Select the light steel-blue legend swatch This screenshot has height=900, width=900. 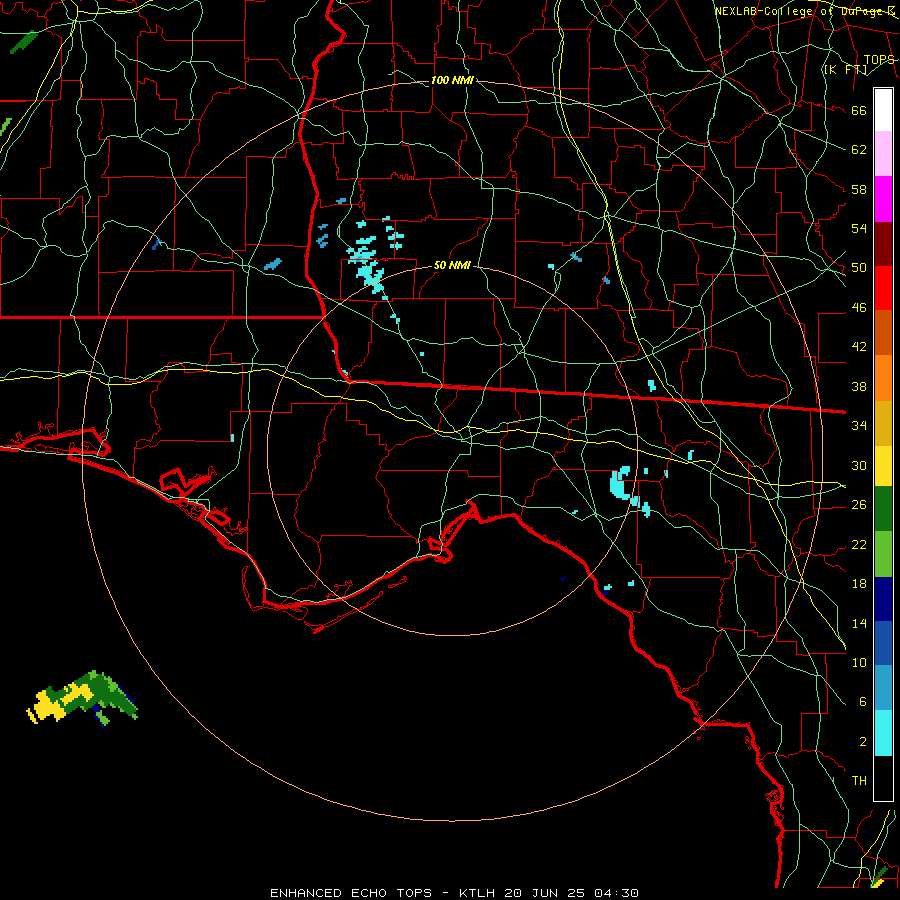[883, 688]
